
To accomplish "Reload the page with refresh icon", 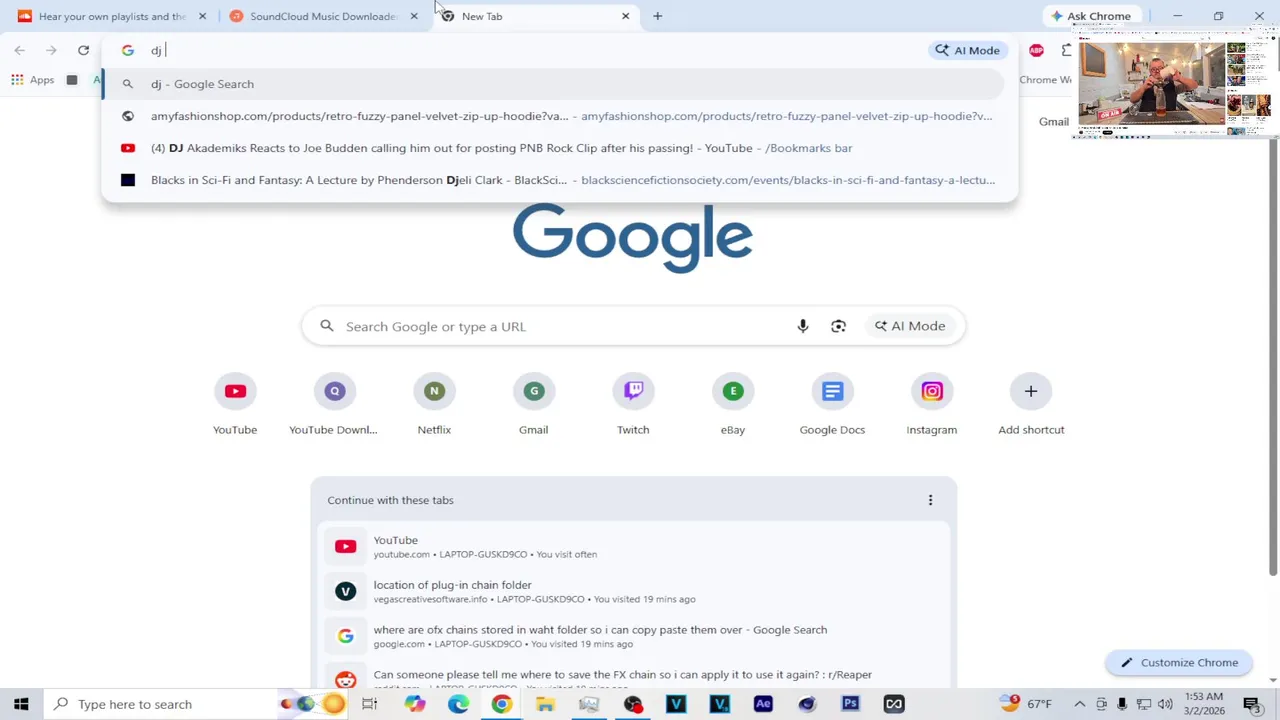I will pos(83,50).
